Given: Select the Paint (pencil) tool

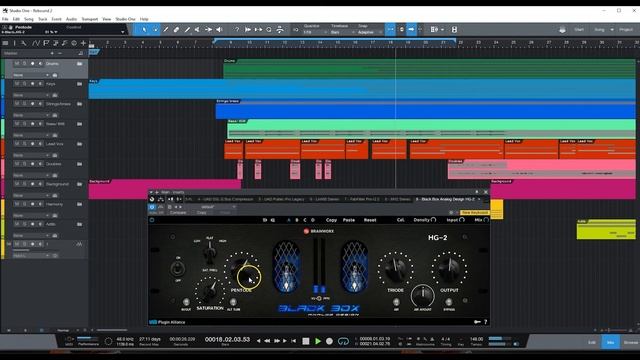Looking at the screenshot, I should (x=187, y=30).
